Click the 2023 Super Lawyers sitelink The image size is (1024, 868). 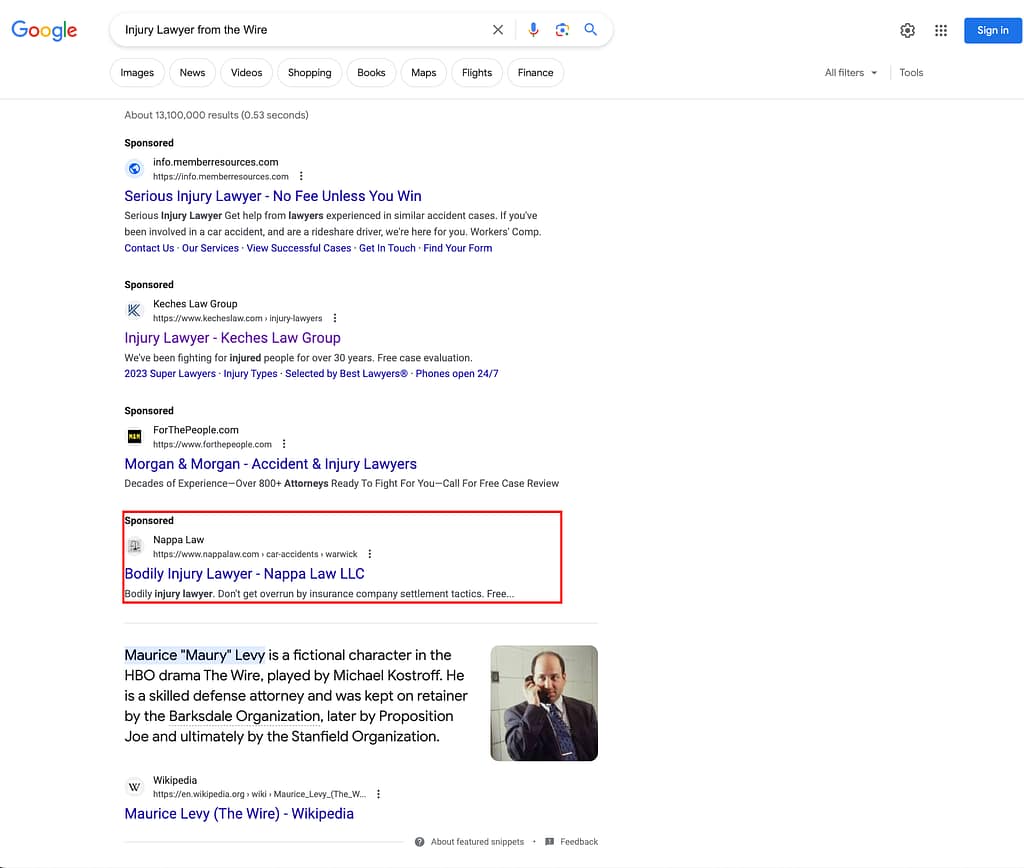(x=170, y=374)
